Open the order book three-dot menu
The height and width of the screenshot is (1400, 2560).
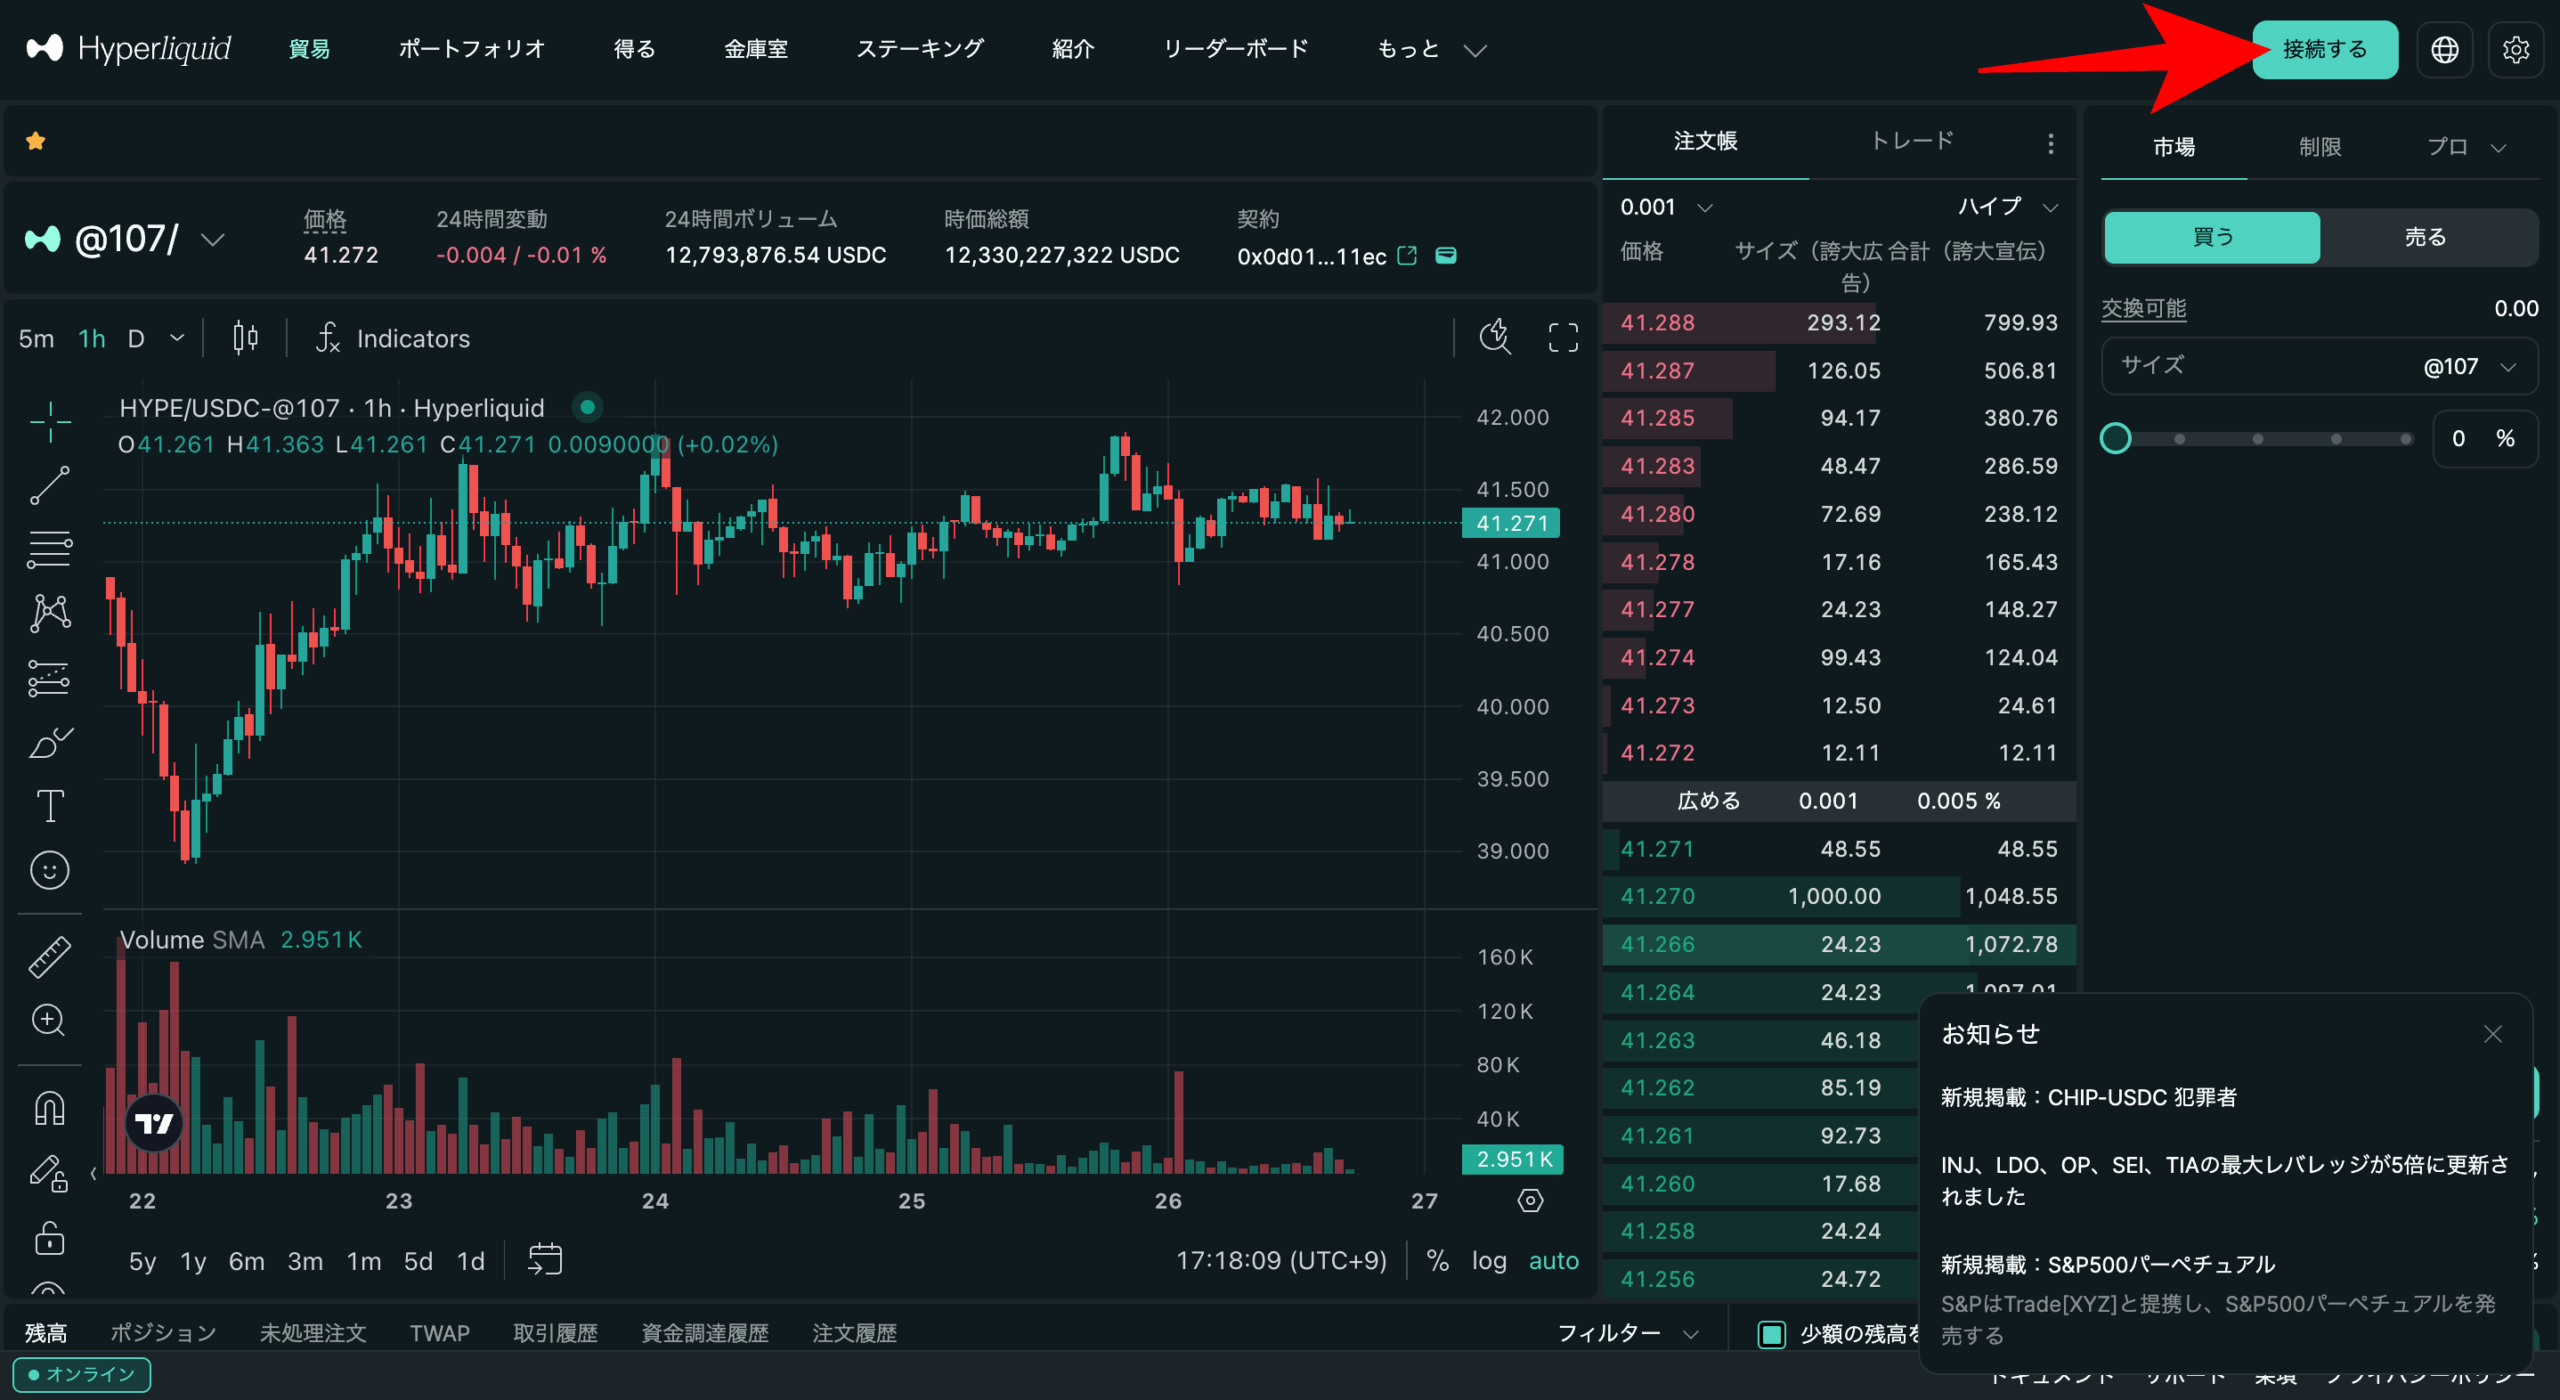pos(2050,143)
